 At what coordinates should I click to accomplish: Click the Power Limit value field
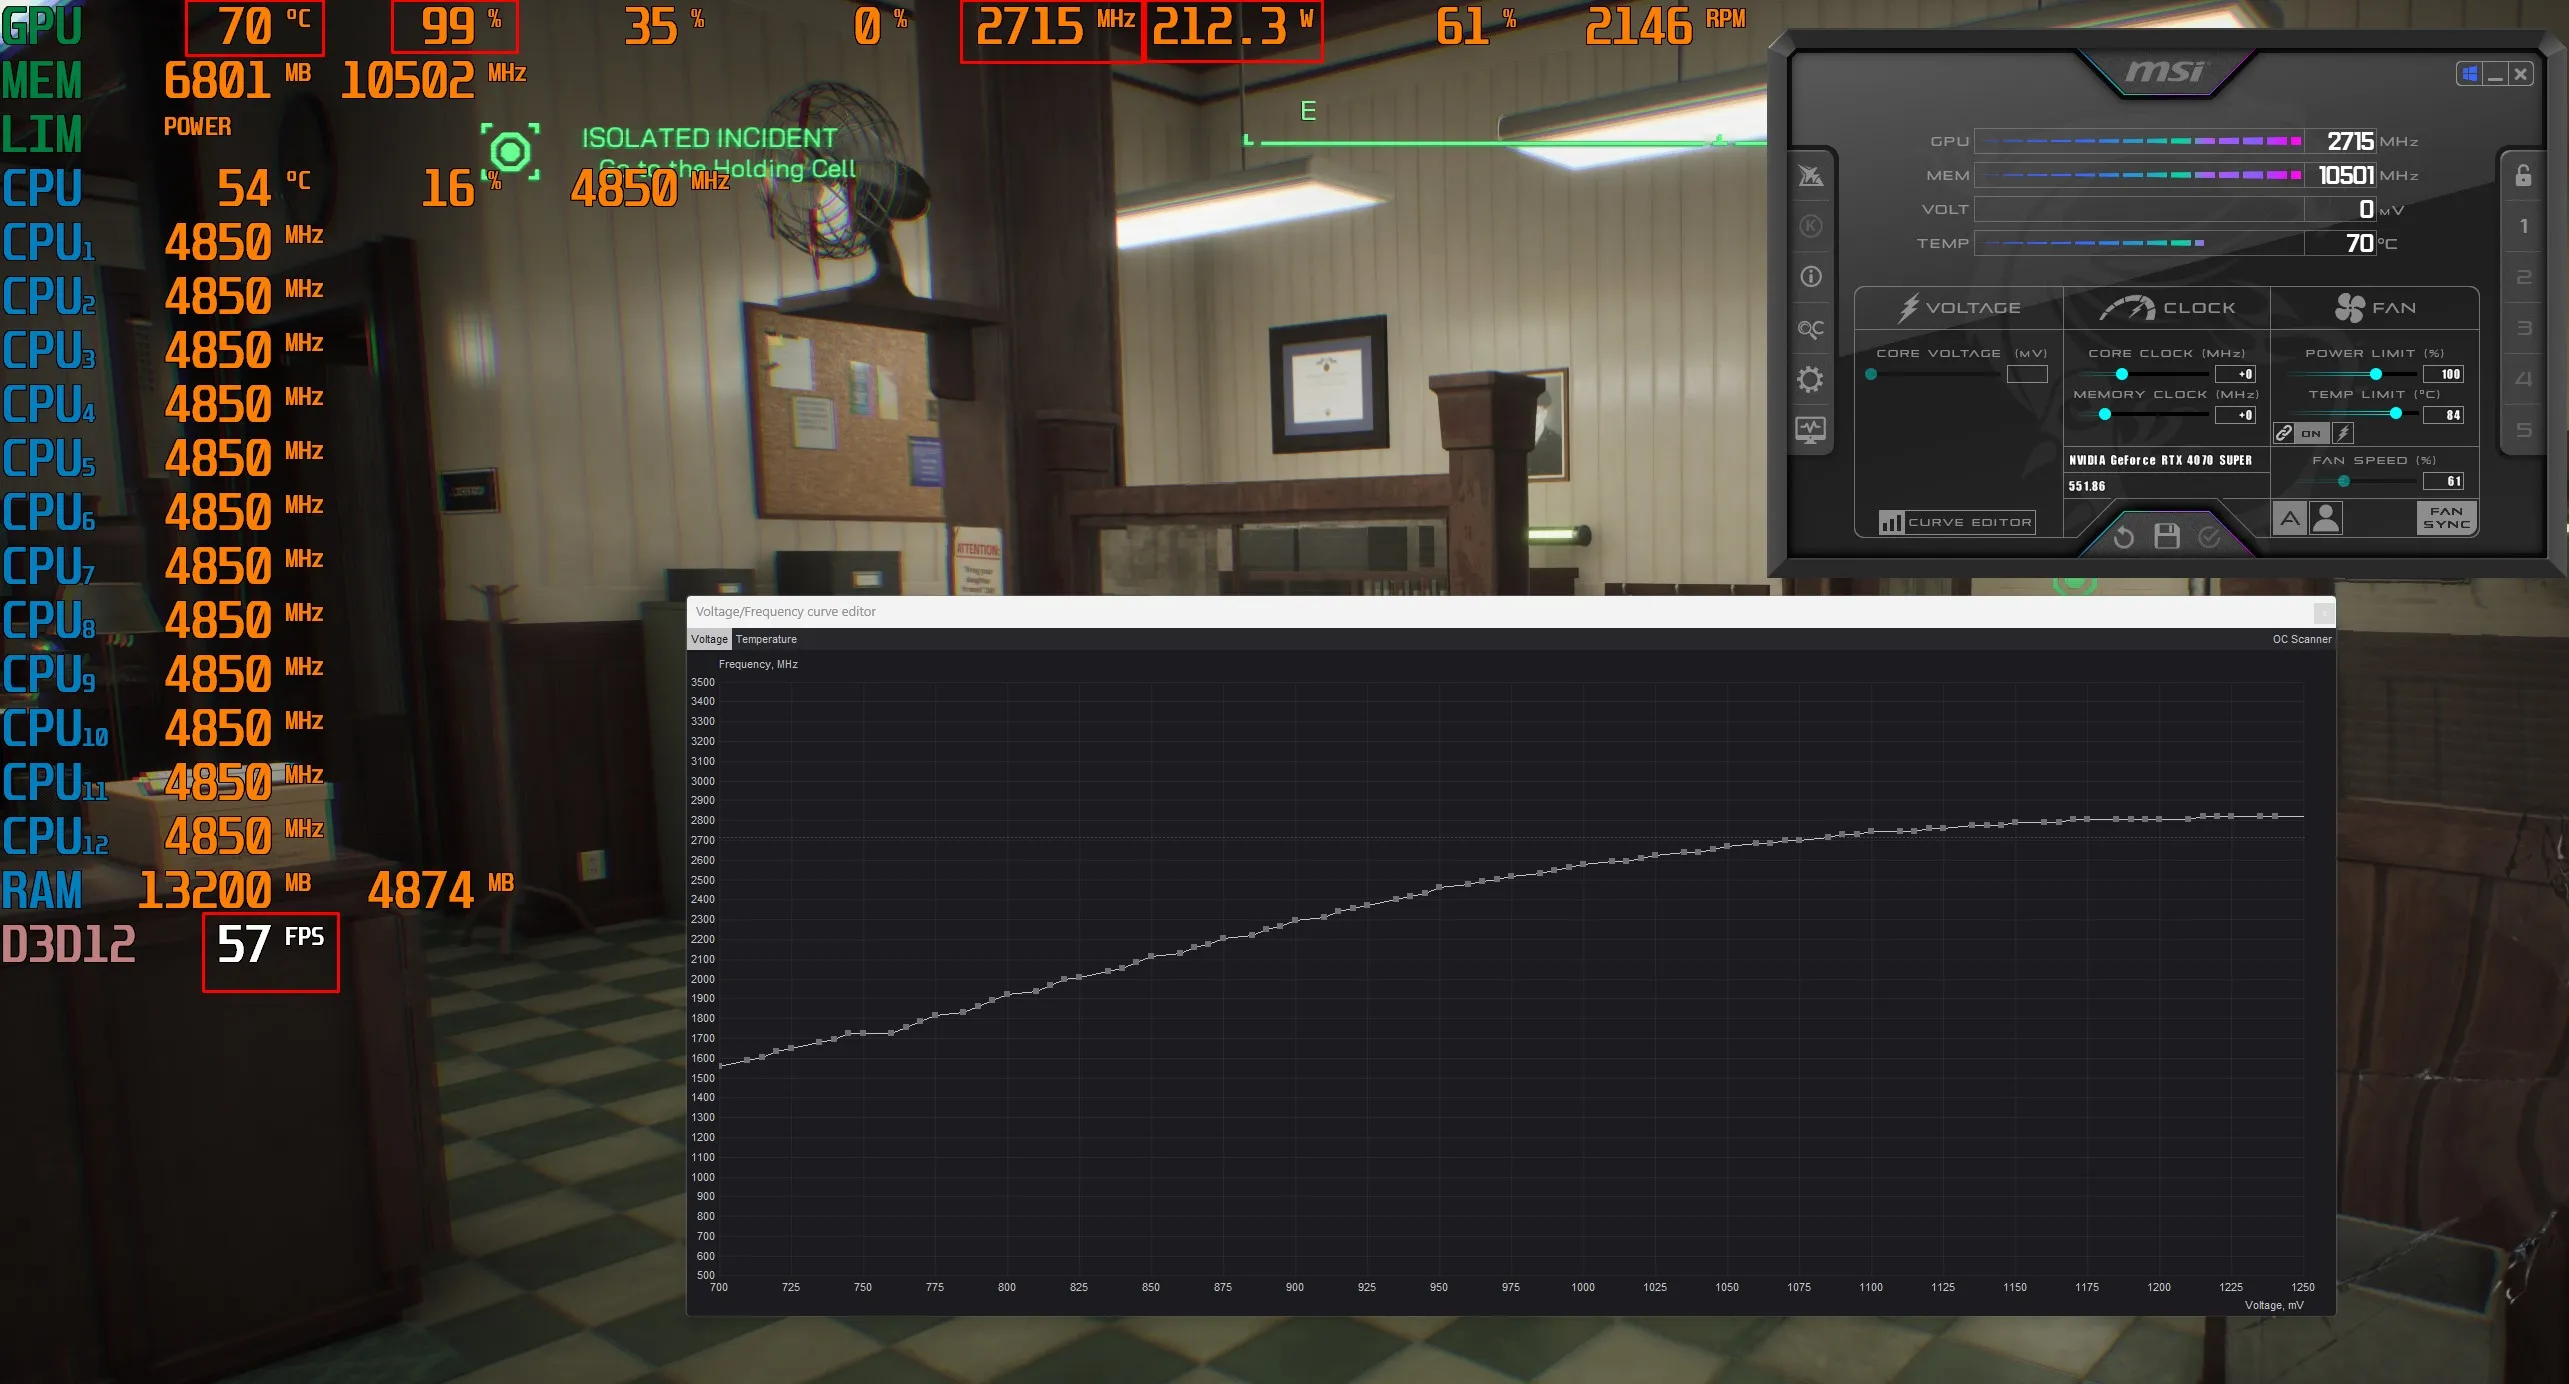tap(2443, 374)
